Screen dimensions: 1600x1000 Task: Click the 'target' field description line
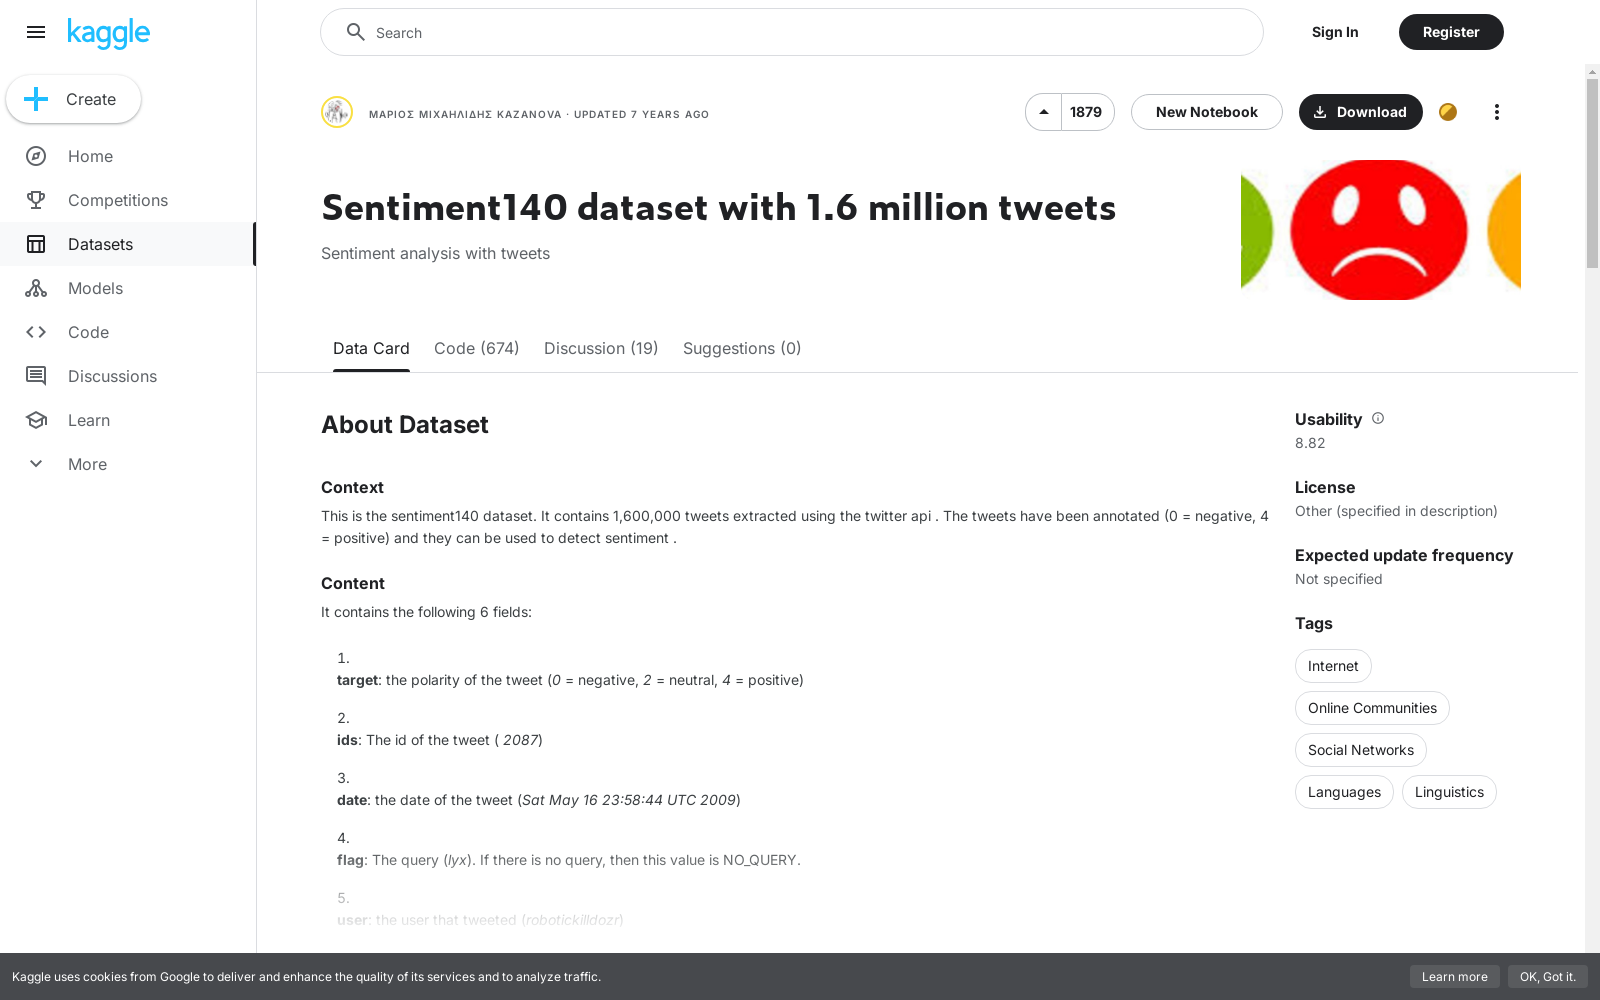pyautogui.click(x=570, y=680)
